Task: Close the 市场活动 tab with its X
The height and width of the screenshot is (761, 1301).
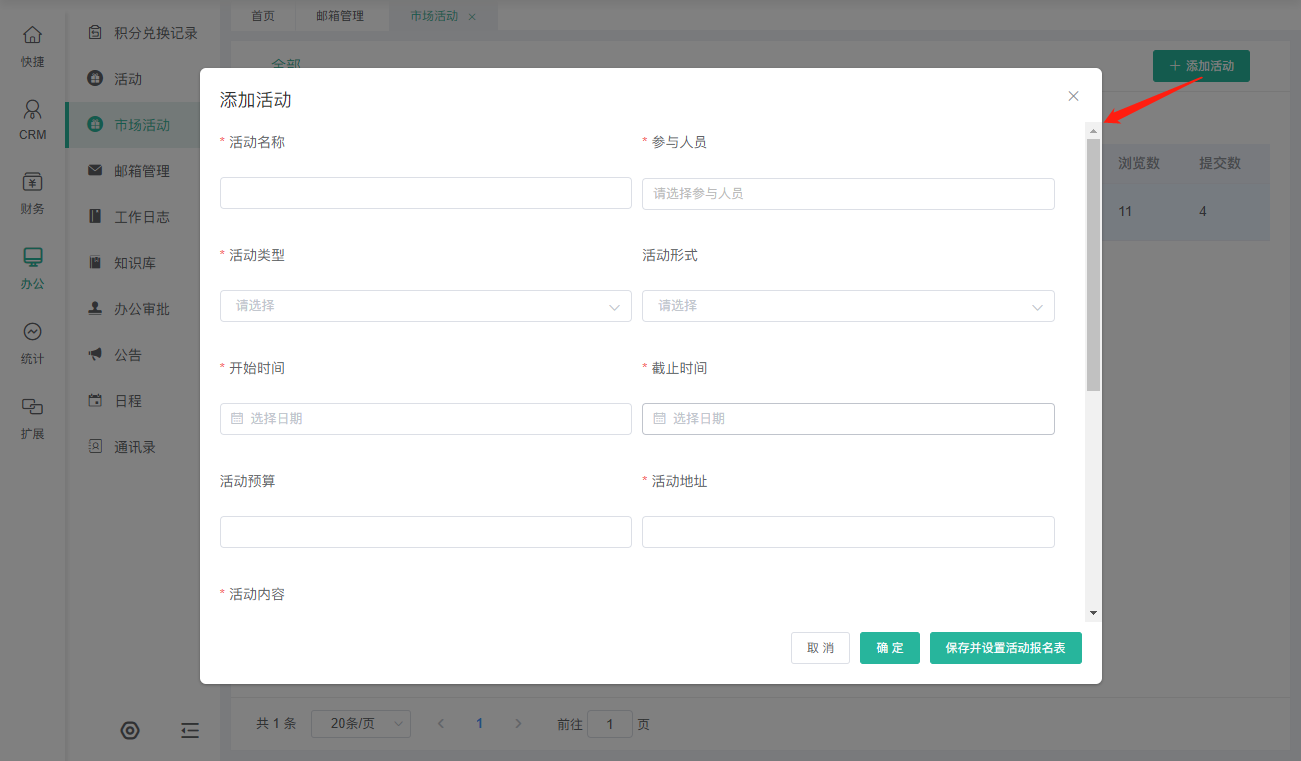Action: (472, 17)
